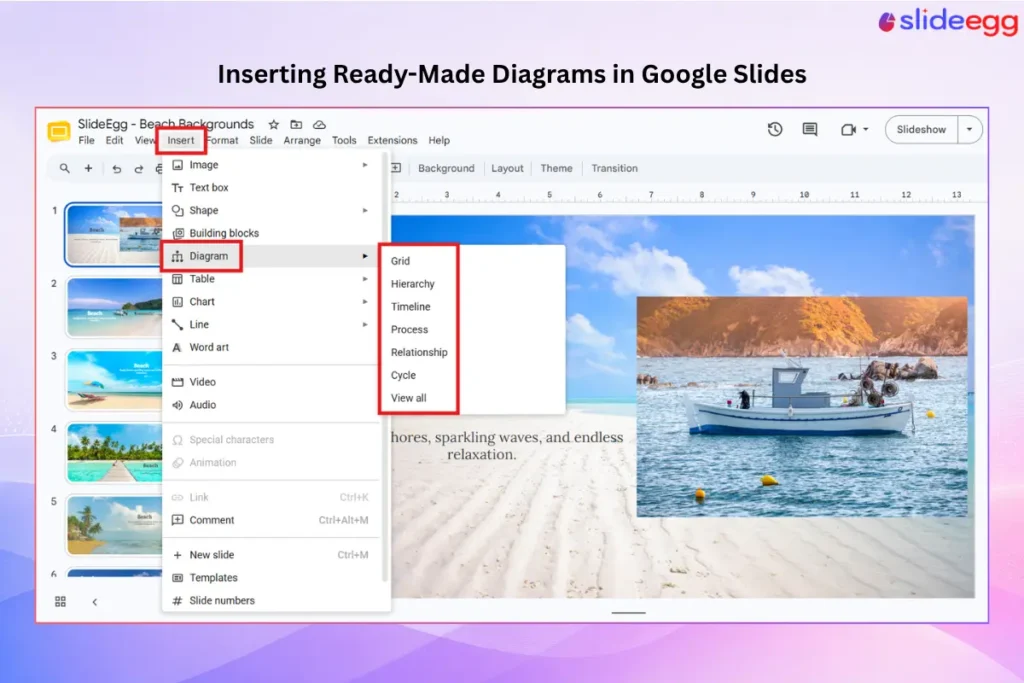Image resolution: width=1024 pixels, height=683 pixels.
Task: Open the Tools menu
Action: 344,140
